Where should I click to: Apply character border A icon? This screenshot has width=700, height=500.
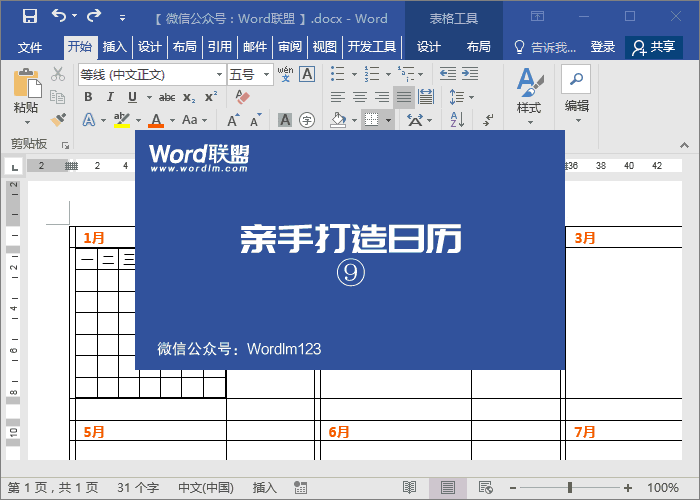click(x=307, y=74)
